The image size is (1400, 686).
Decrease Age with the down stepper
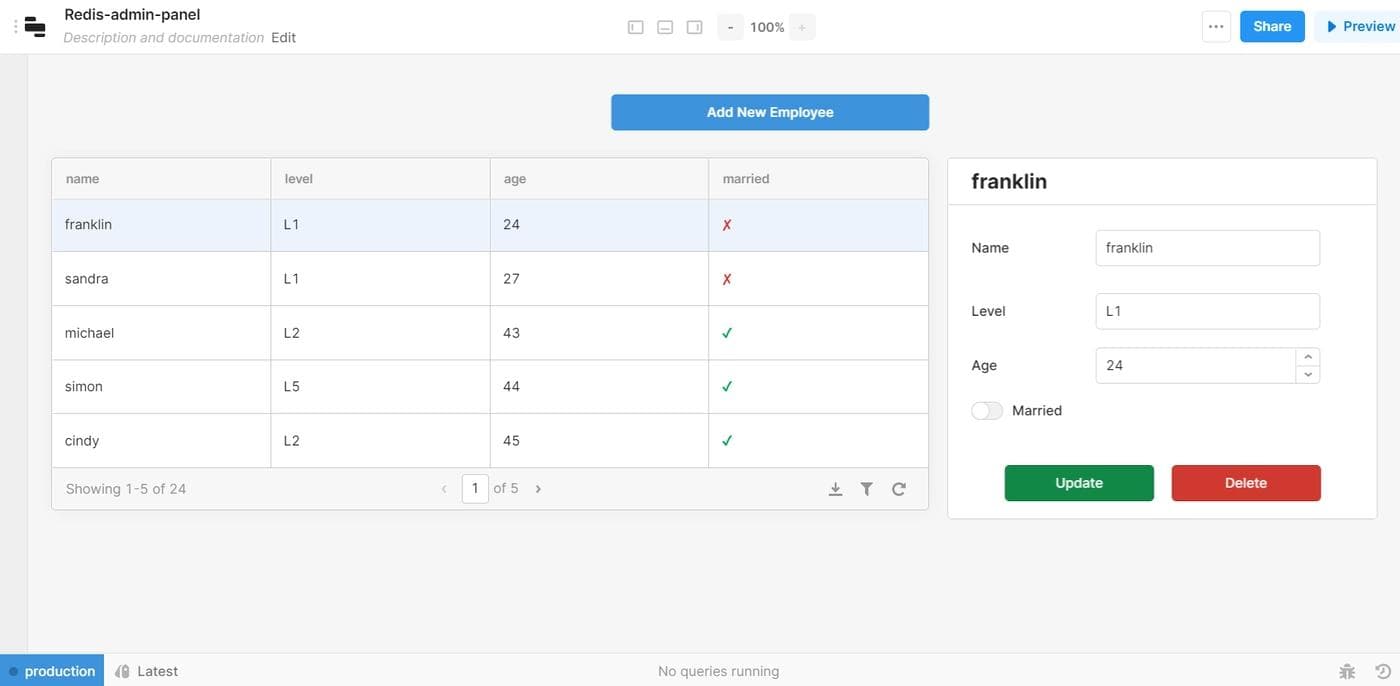(x=1308, y=374)
